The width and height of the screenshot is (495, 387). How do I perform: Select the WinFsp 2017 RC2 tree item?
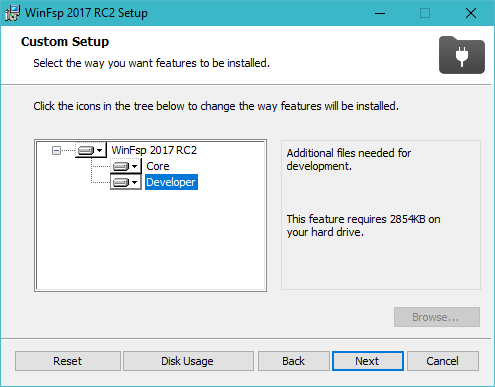click(x=154, y=150)
